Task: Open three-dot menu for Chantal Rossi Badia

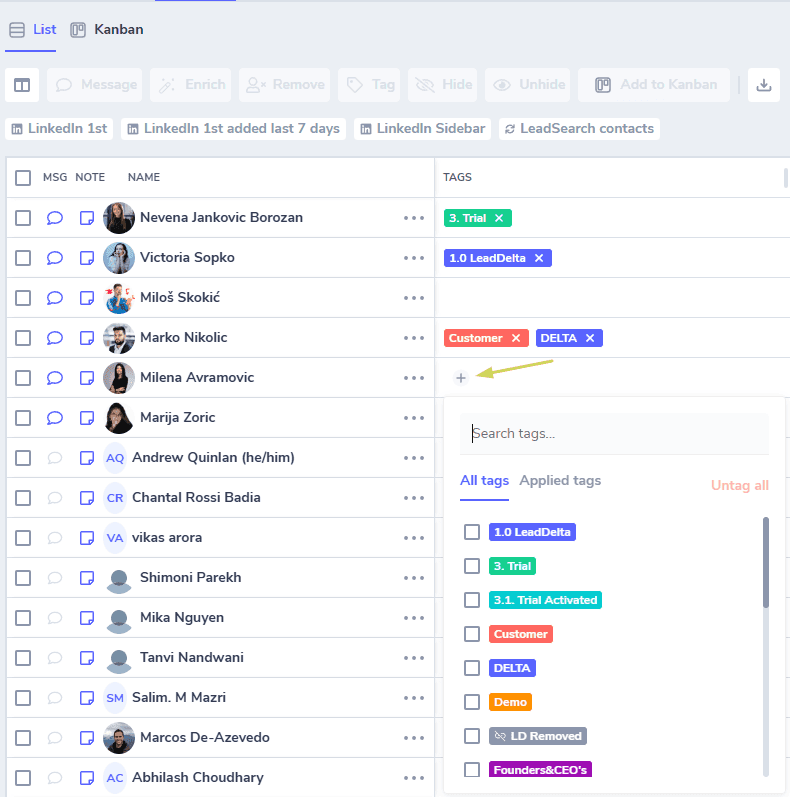Action: (x=414, y=498)
